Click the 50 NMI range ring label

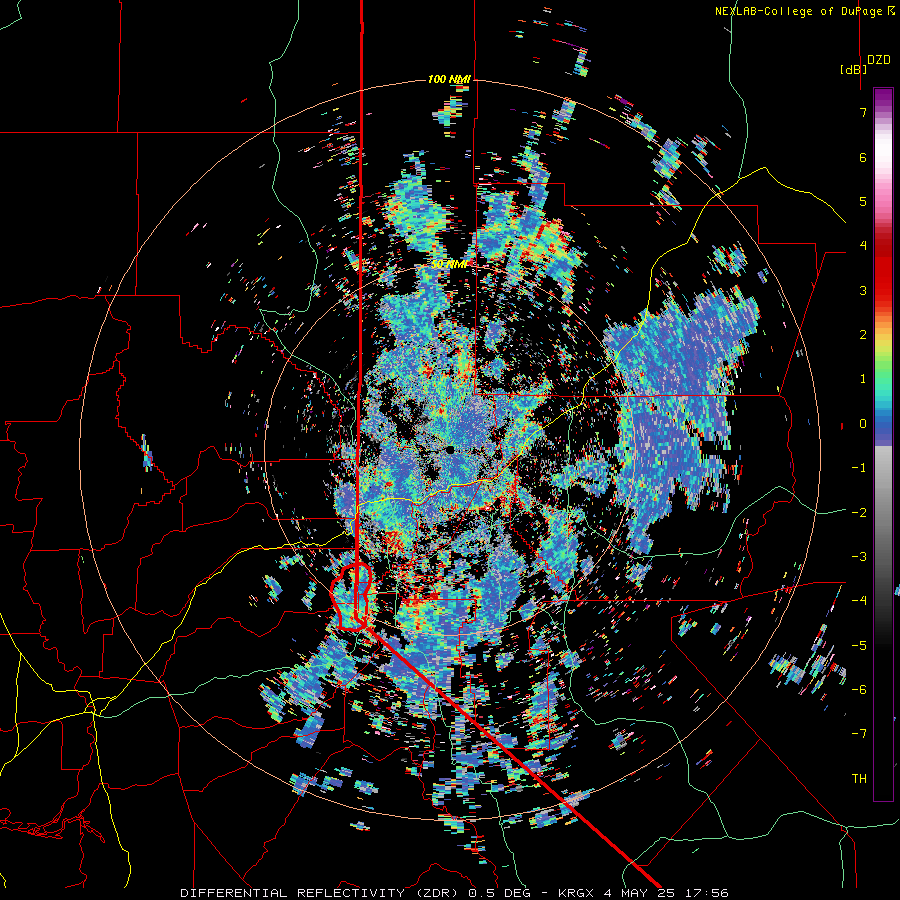pyautogui.click(x=449, y=265)
